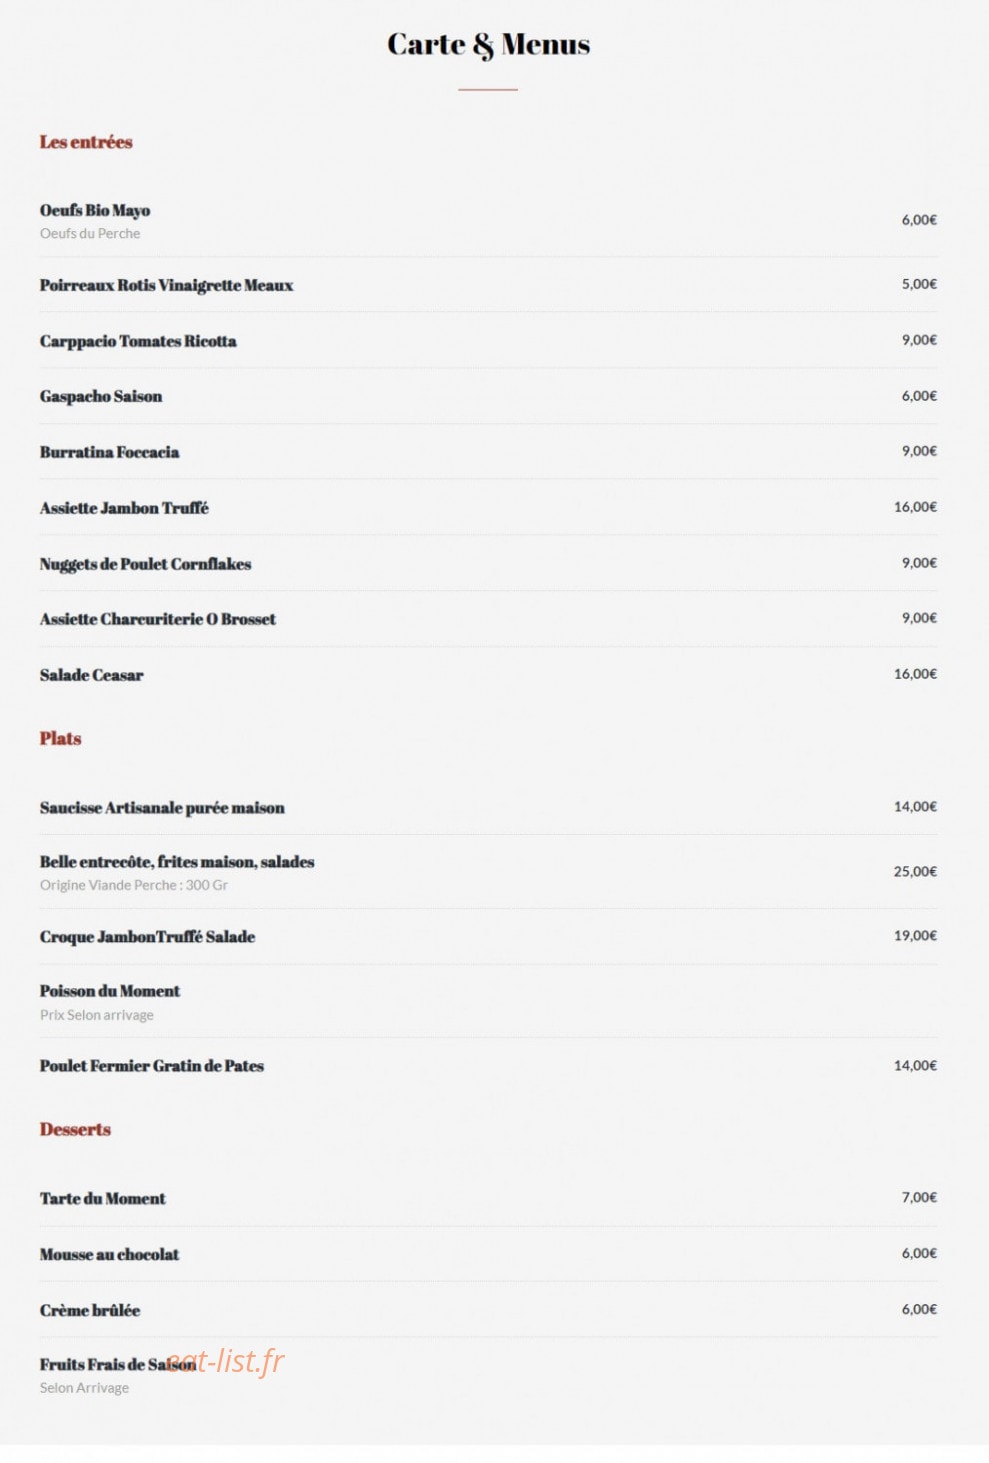Open Croque JambonTruffé Salade
Screen dimensions: 989x1463
coord(147,937)
